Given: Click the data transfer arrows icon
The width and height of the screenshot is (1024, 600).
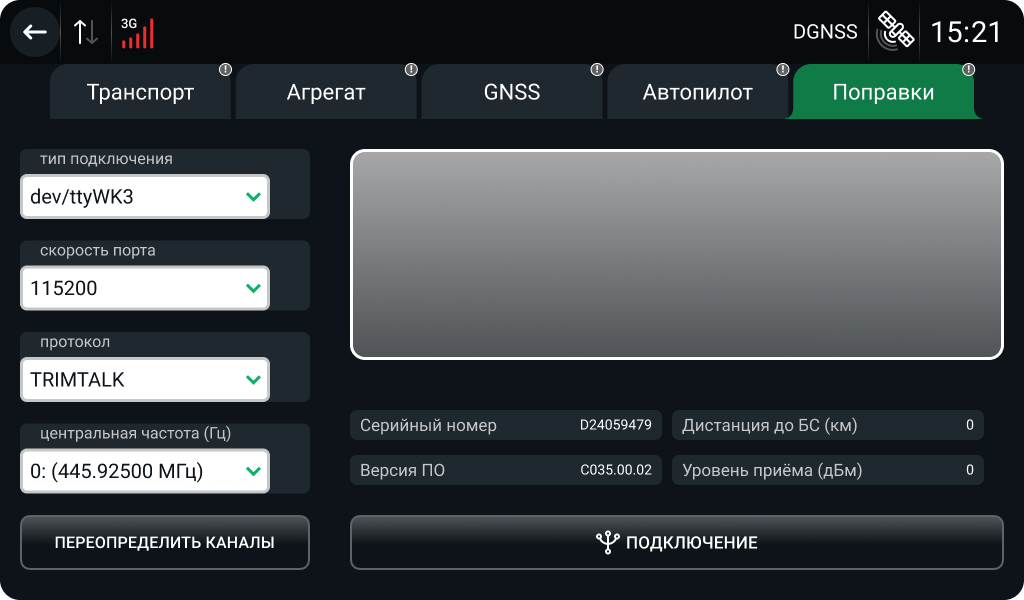Looking at the screenshot, I should [86, 32].
